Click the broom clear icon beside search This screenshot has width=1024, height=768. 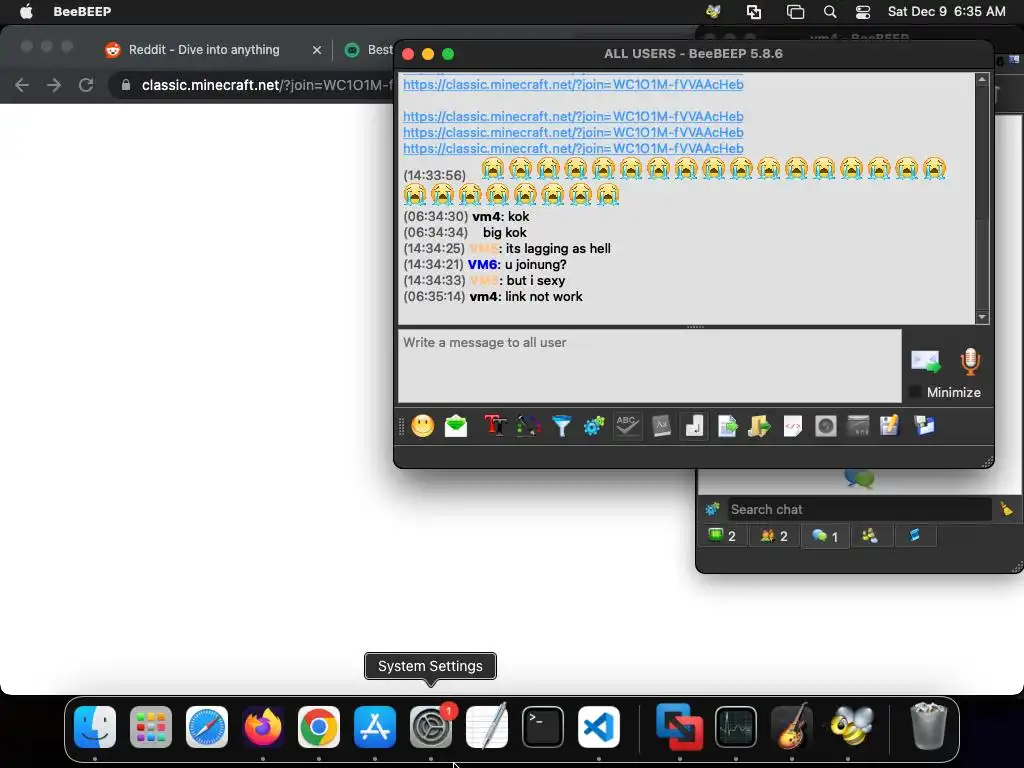click(1006, 509)
